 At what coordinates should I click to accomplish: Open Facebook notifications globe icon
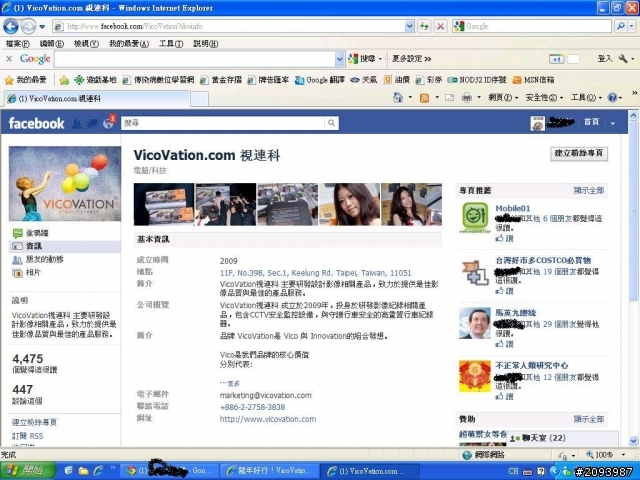(108, 123)
